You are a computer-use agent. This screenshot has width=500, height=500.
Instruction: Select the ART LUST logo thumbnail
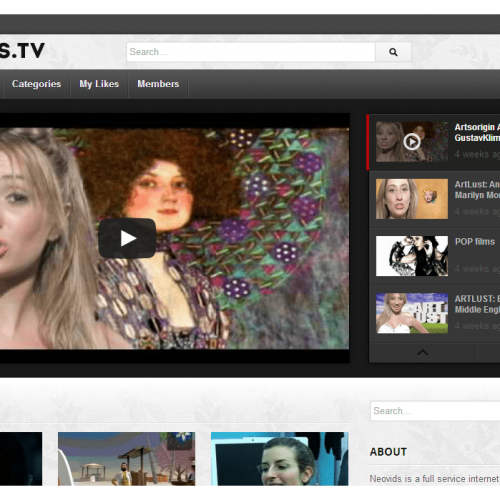tap(412, 313)
